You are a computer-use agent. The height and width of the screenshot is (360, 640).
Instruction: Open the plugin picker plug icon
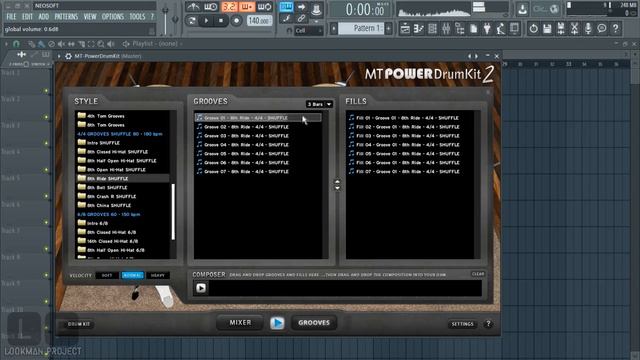(x=487, y=28)
